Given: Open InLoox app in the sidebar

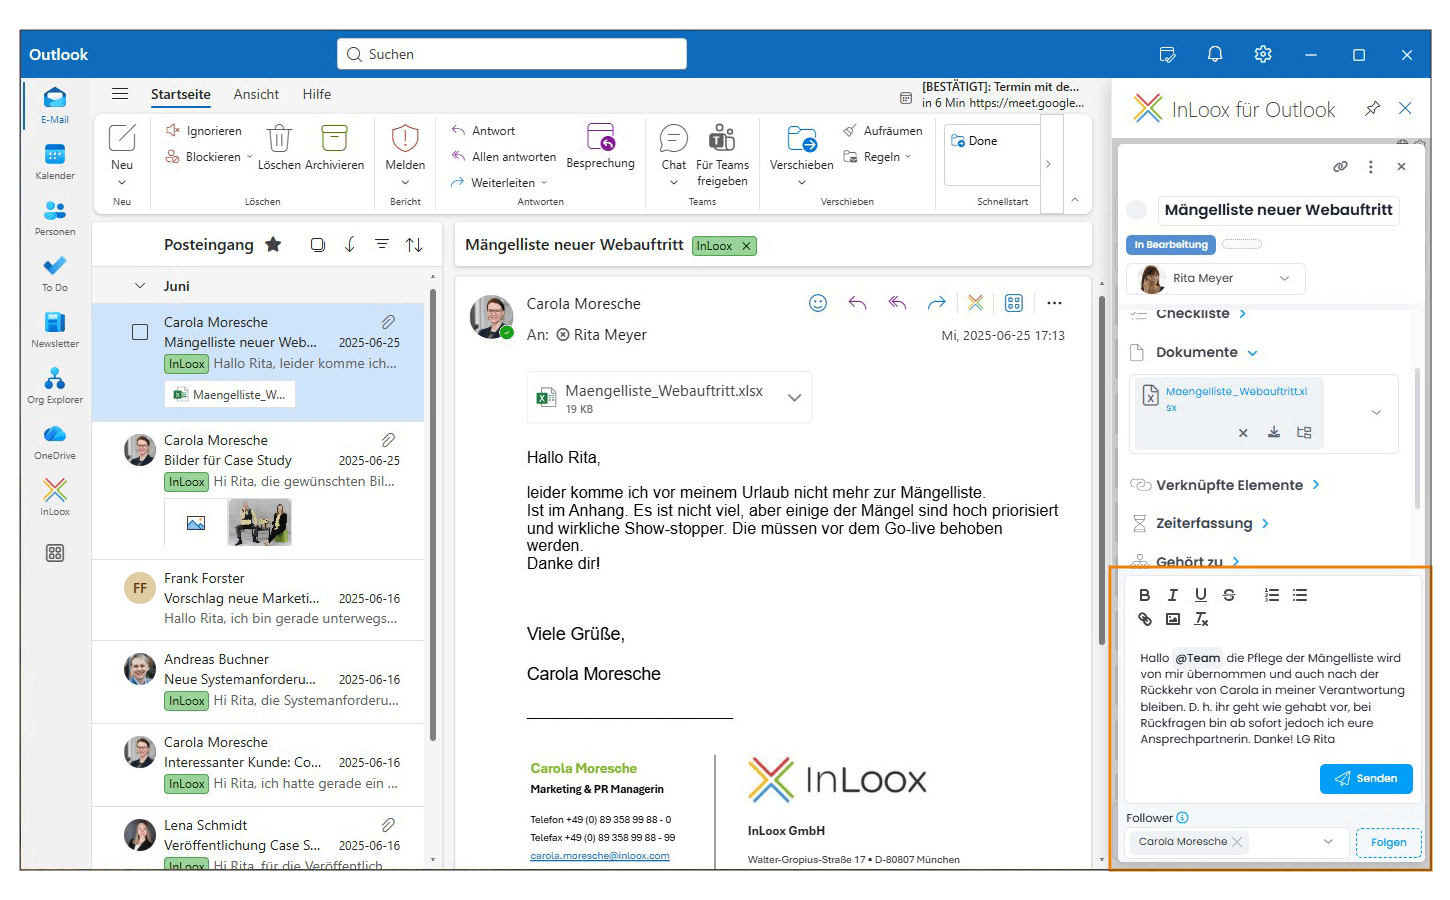Looking at the screenshot, I should click(x=55, y=497).
